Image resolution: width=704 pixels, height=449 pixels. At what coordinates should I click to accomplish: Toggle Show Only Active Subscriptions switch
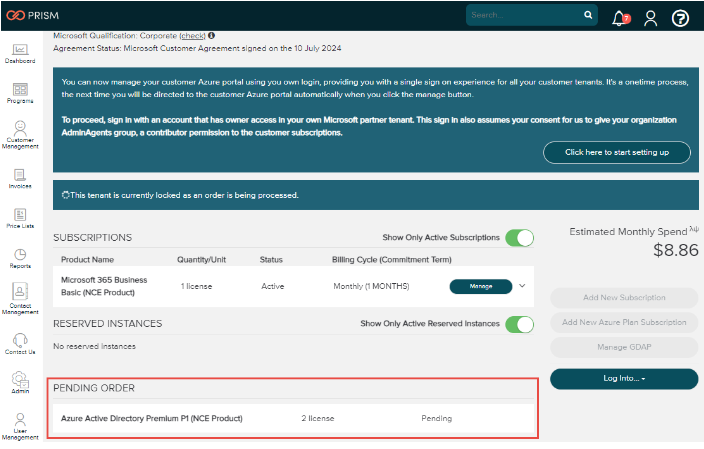tap(519, 238)
